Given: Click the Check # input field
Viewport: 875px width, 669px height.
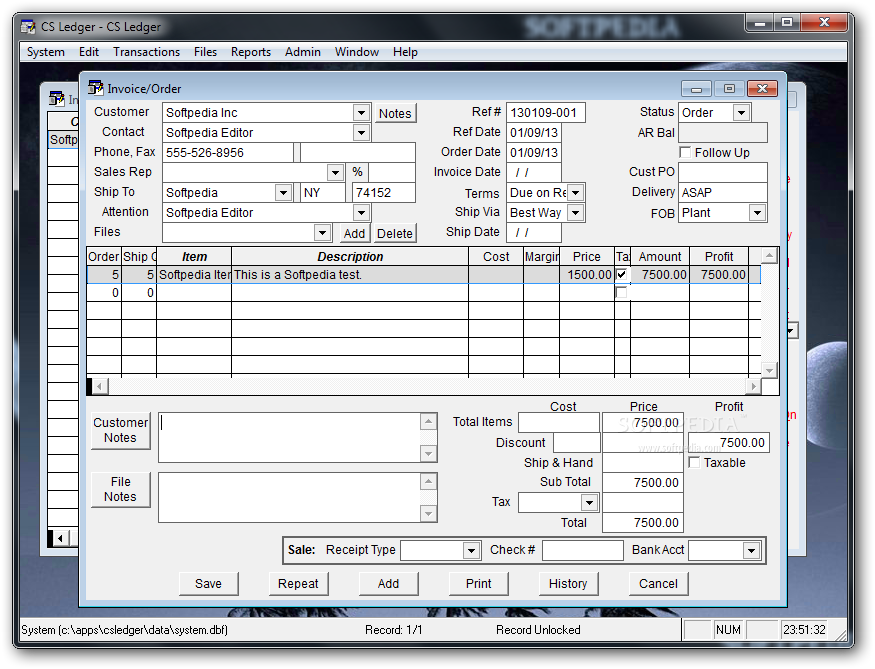Looking at the screenshot, I should click(583, 550).
